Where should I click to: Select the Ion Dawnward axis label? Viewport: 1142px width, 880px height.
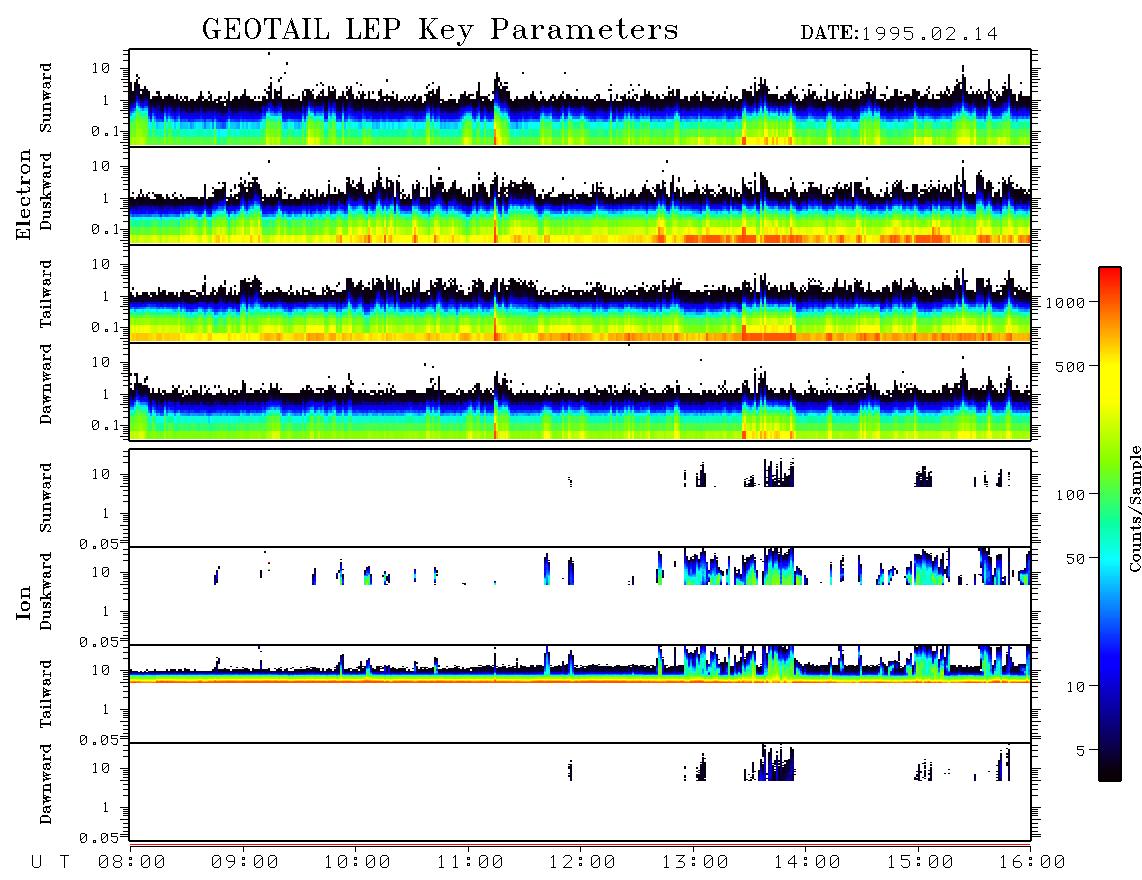point(46,784)
